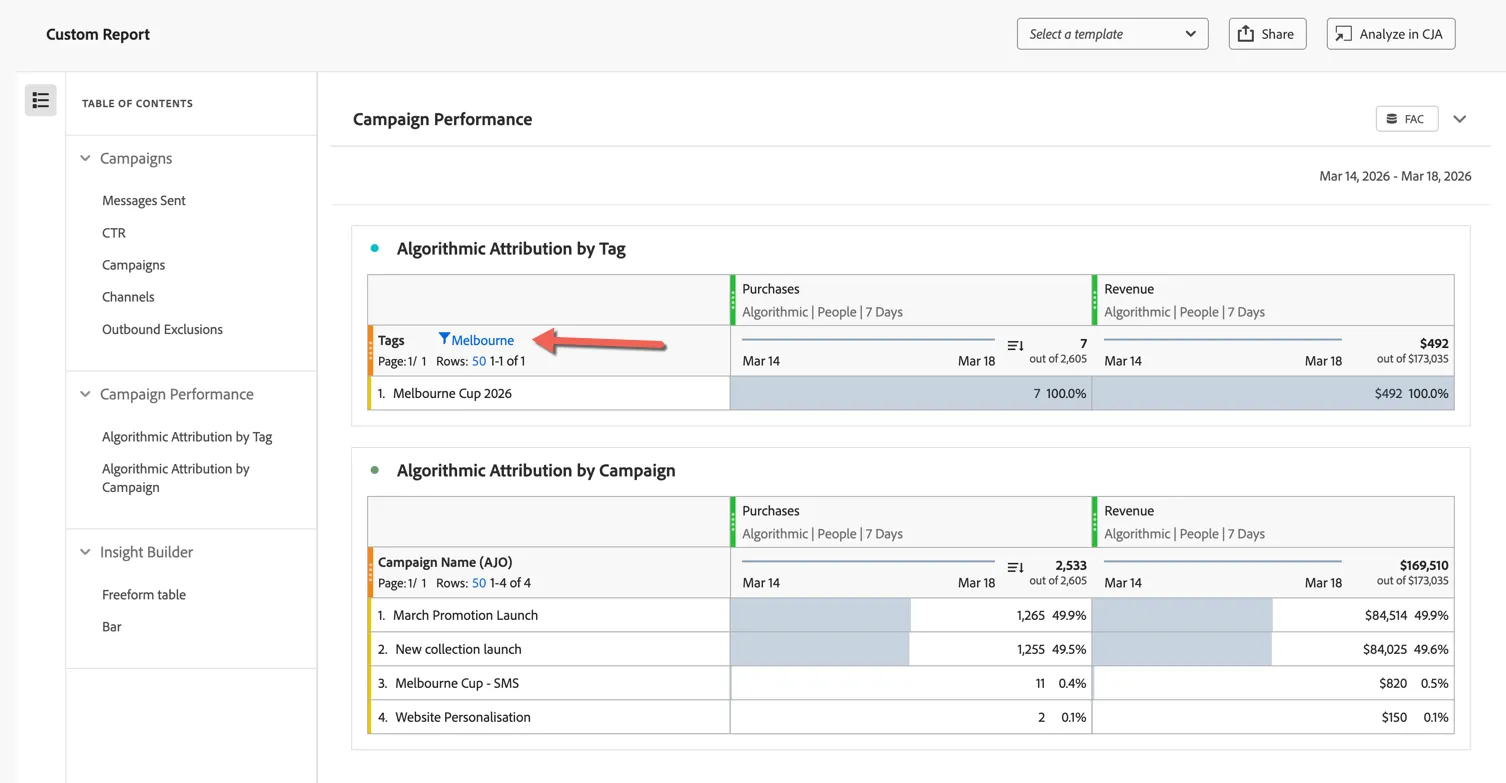Screen dimensions: 1506x783
Task: Click sort icon in Campaign Purchases column
Action: (1015, 567)
